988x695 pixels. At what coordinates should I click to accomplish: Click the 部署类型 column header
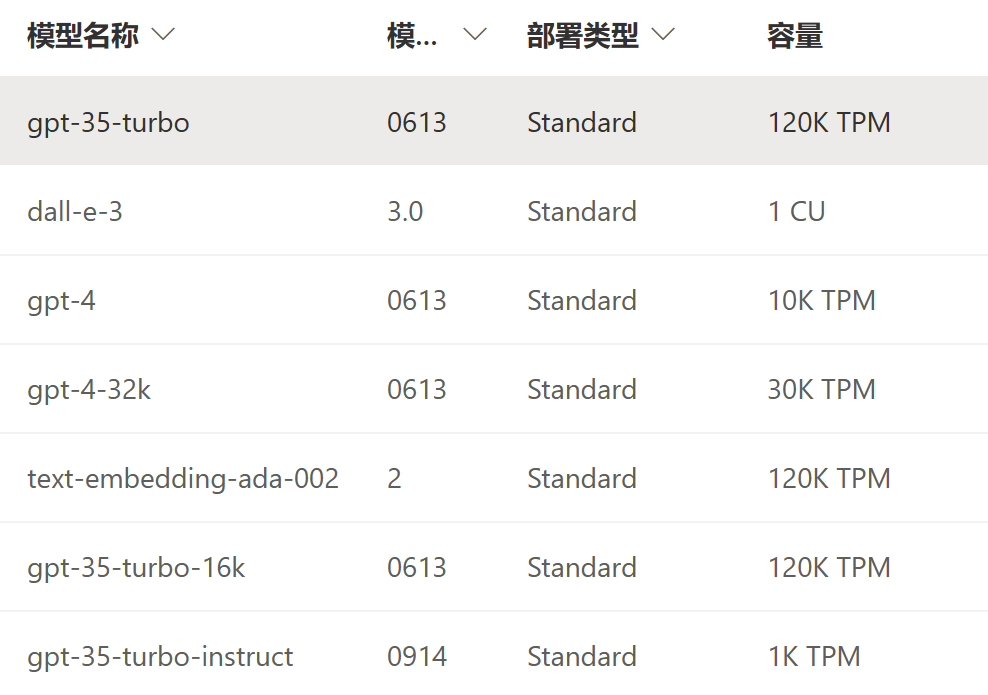coord(583,35)
